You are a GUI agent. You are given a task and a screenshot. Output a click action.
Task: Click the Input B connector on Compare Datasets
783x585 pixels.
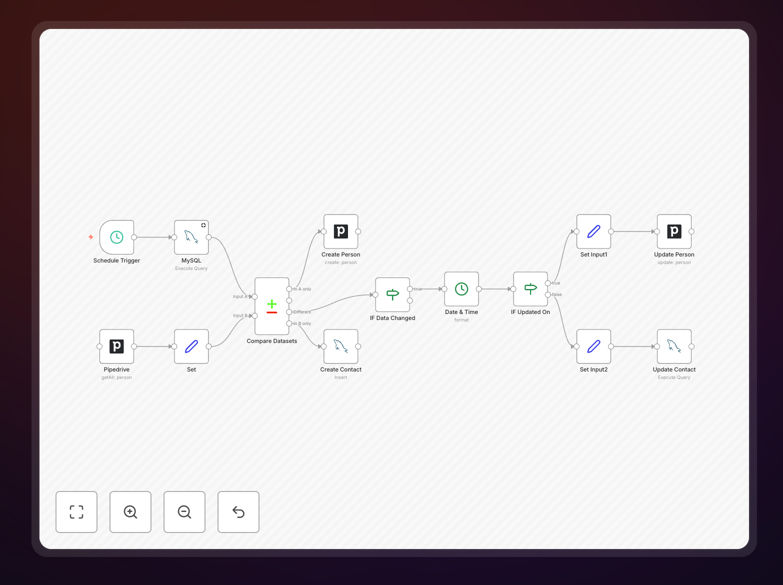click(254, 316)
